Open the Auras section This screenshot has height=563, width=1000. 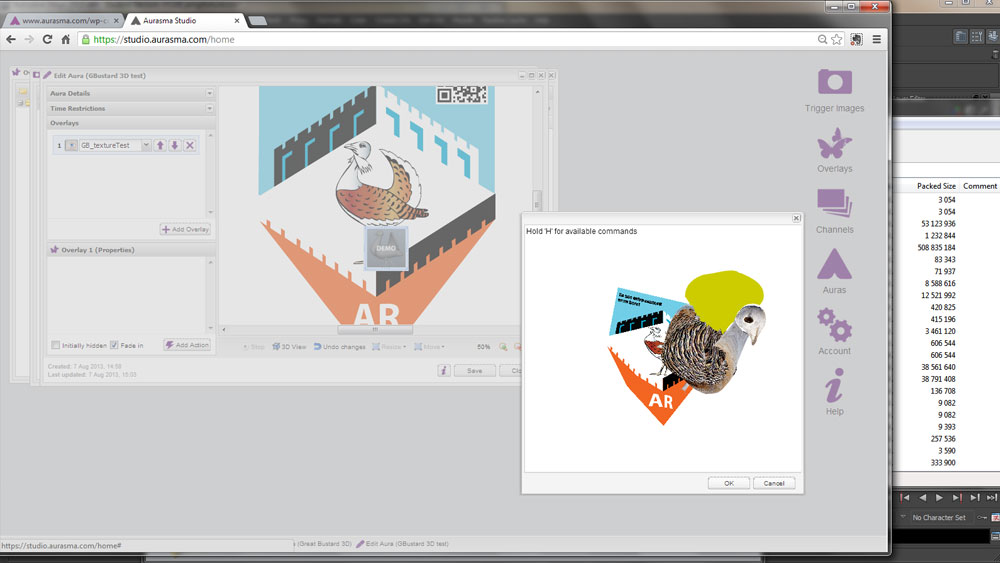pyautogui.click(x=834, y=267)
